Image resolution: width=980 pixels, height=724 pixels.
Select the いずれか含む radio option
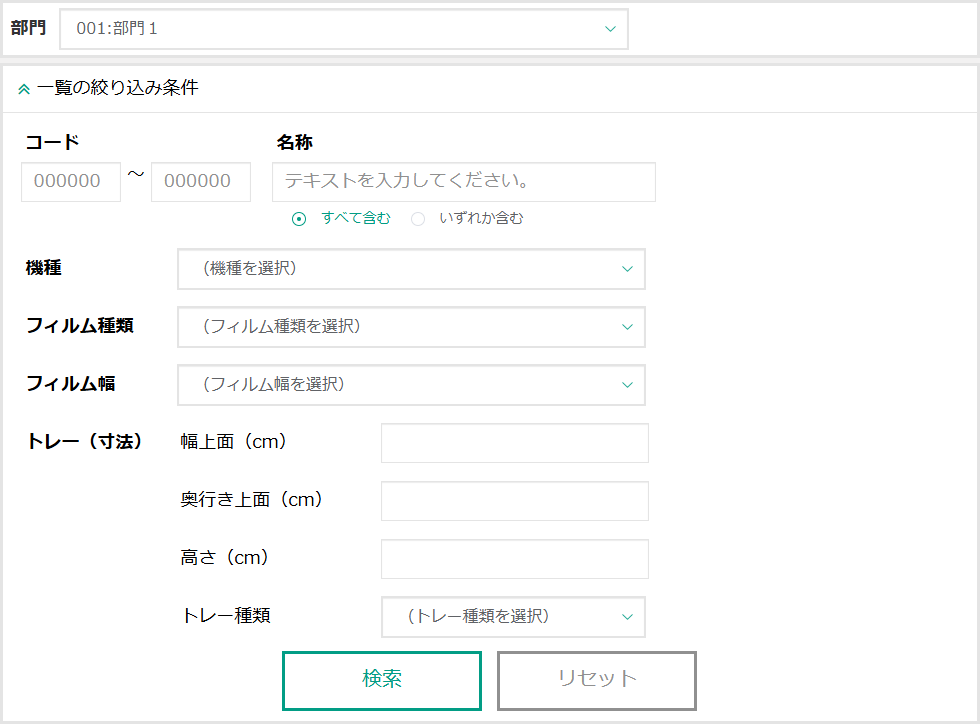tap(418, 219)
